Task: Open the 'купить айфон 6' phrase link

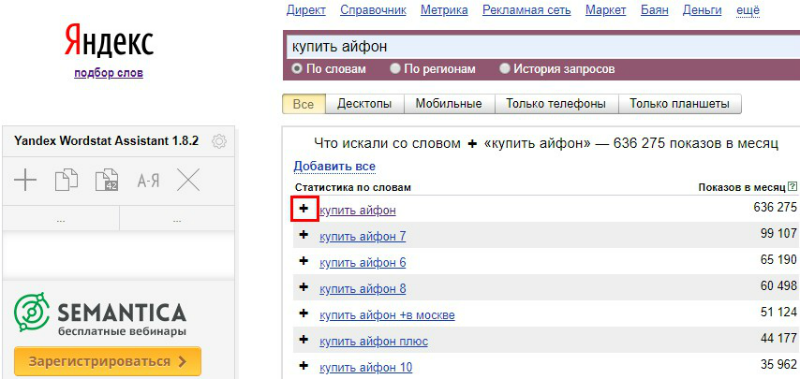Action: point(363,263)
